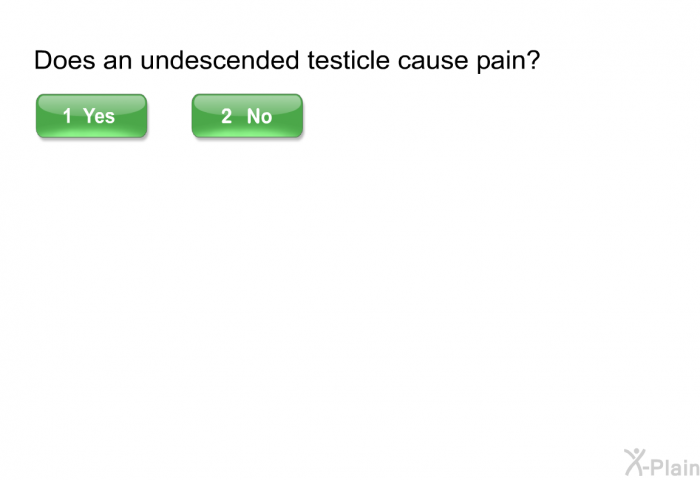This screenshot has width=700, height=480.
Task: Click the word 'testicle' in the heading
Action: pyautogui.click(x=349, y=60)
